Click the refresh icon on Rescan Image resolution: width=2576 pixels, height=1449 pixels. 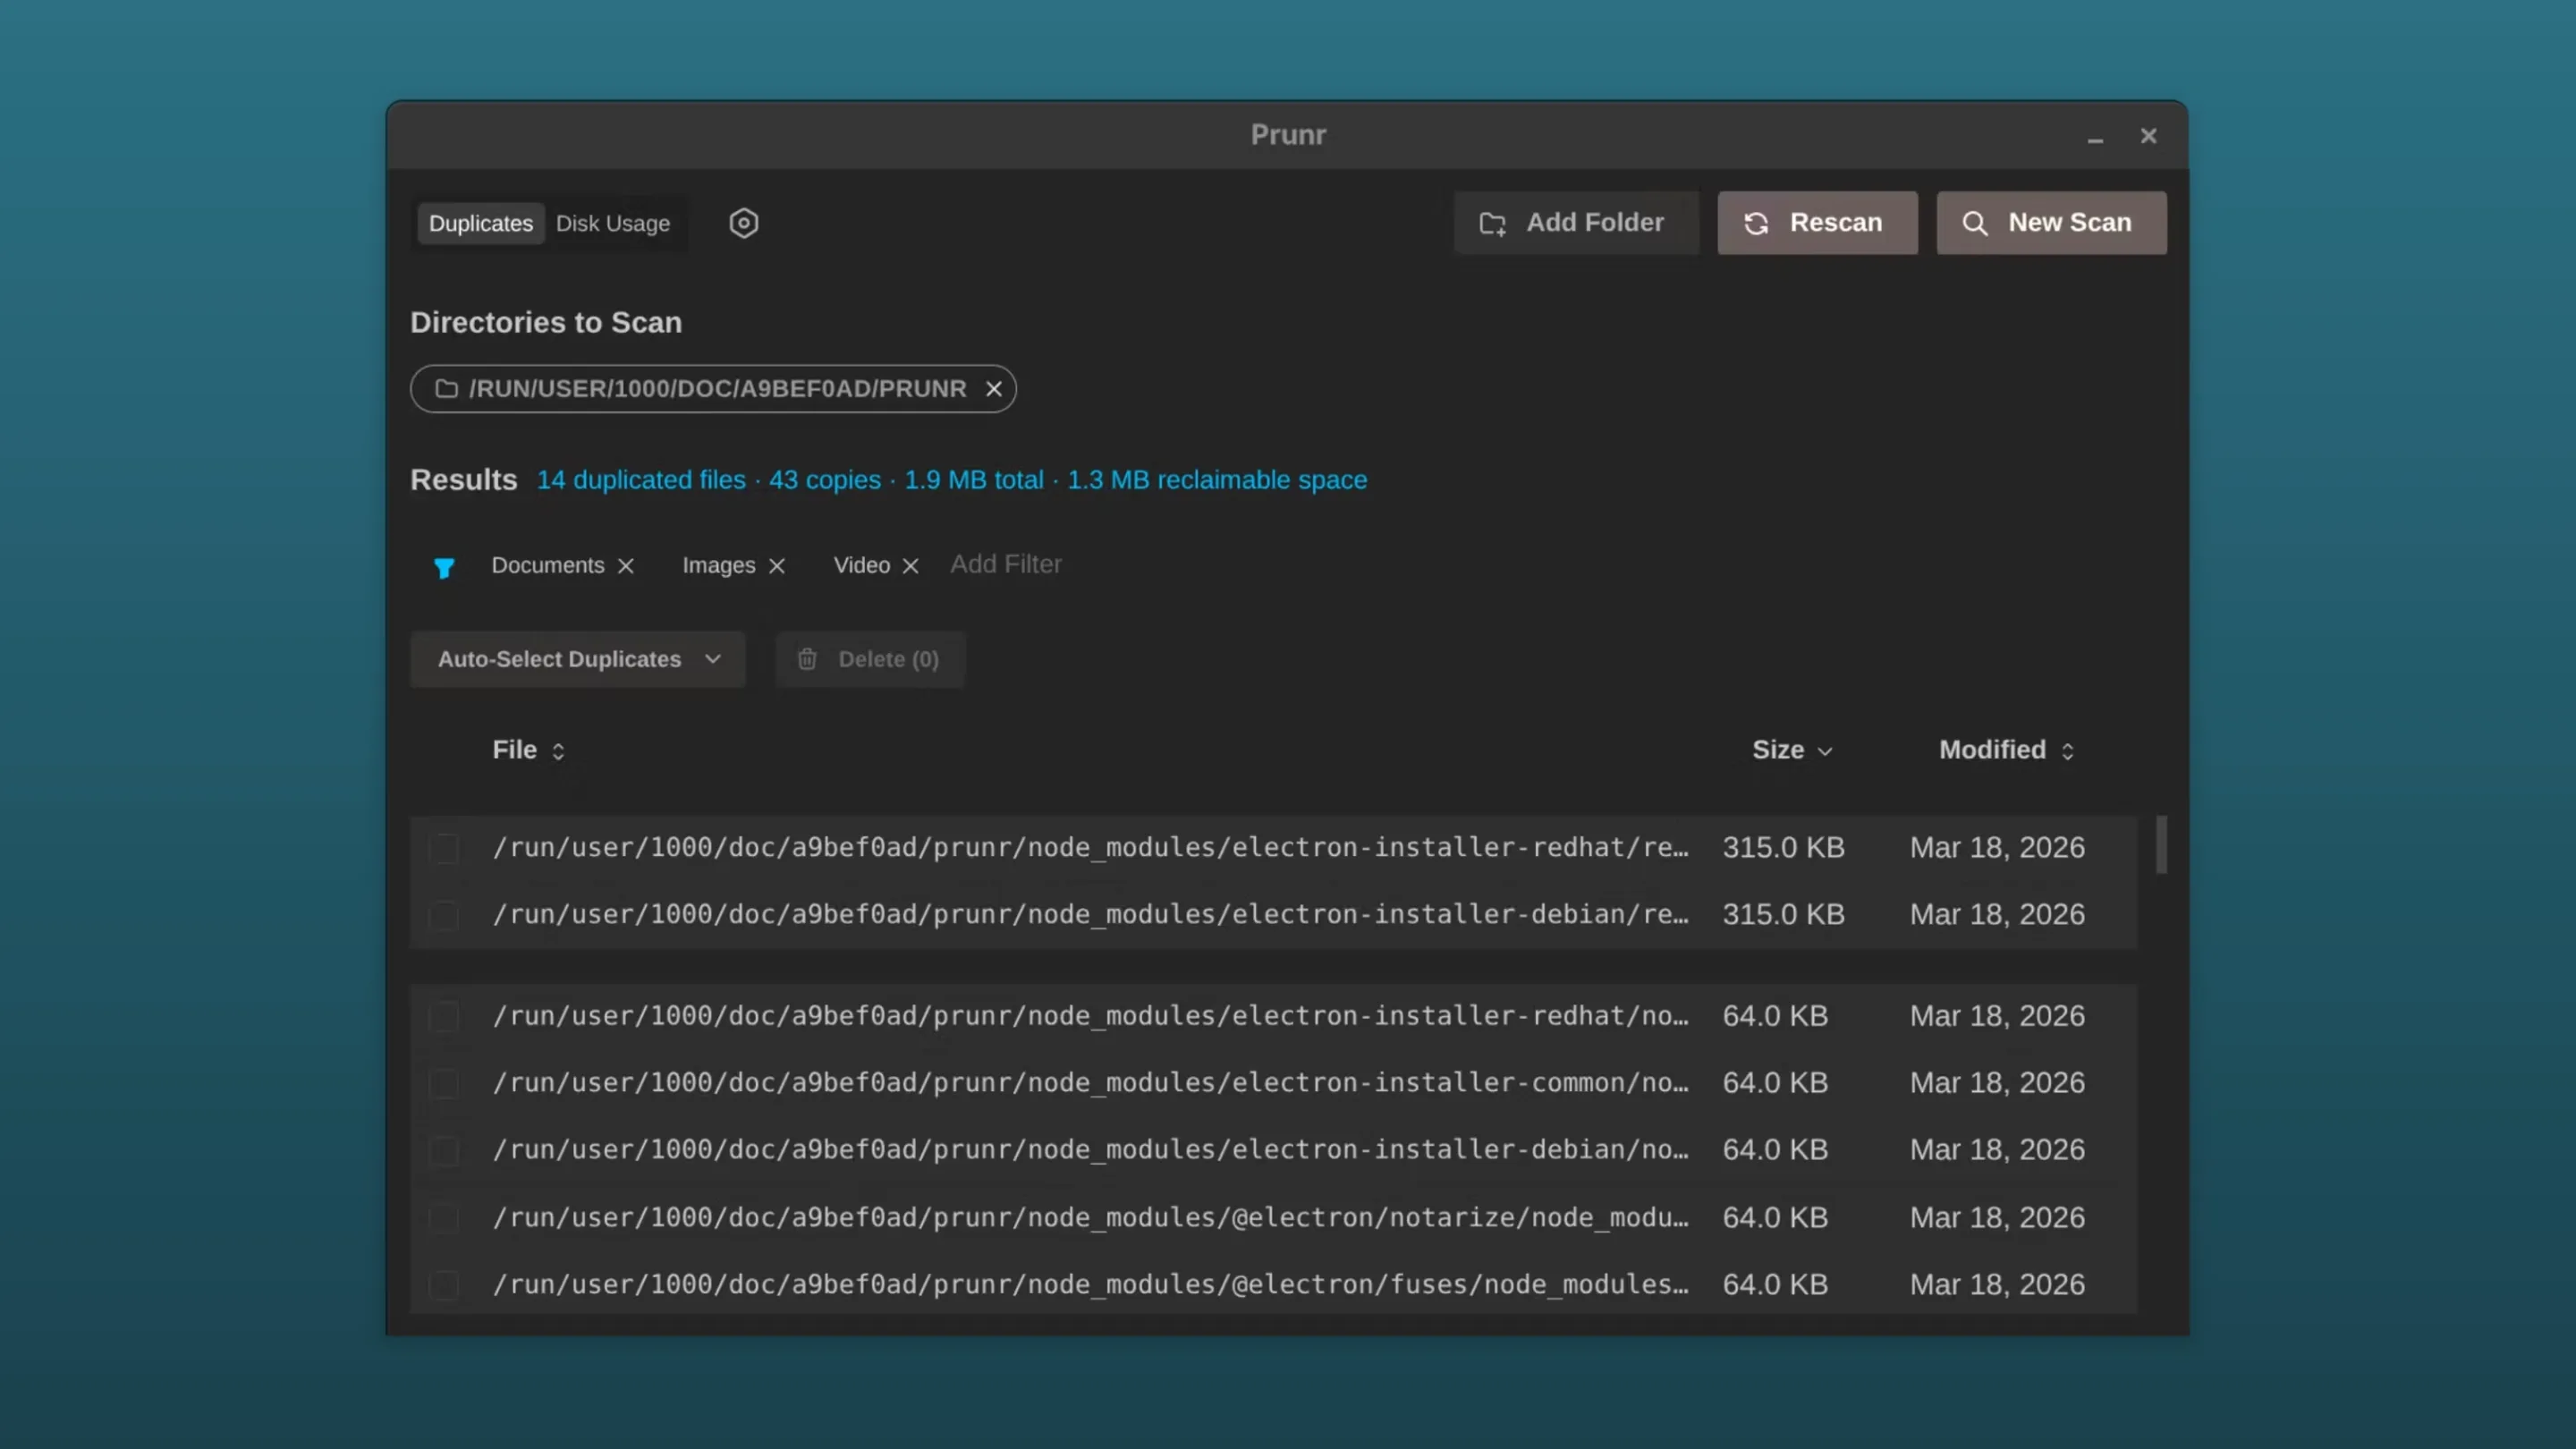[1757, 222]
